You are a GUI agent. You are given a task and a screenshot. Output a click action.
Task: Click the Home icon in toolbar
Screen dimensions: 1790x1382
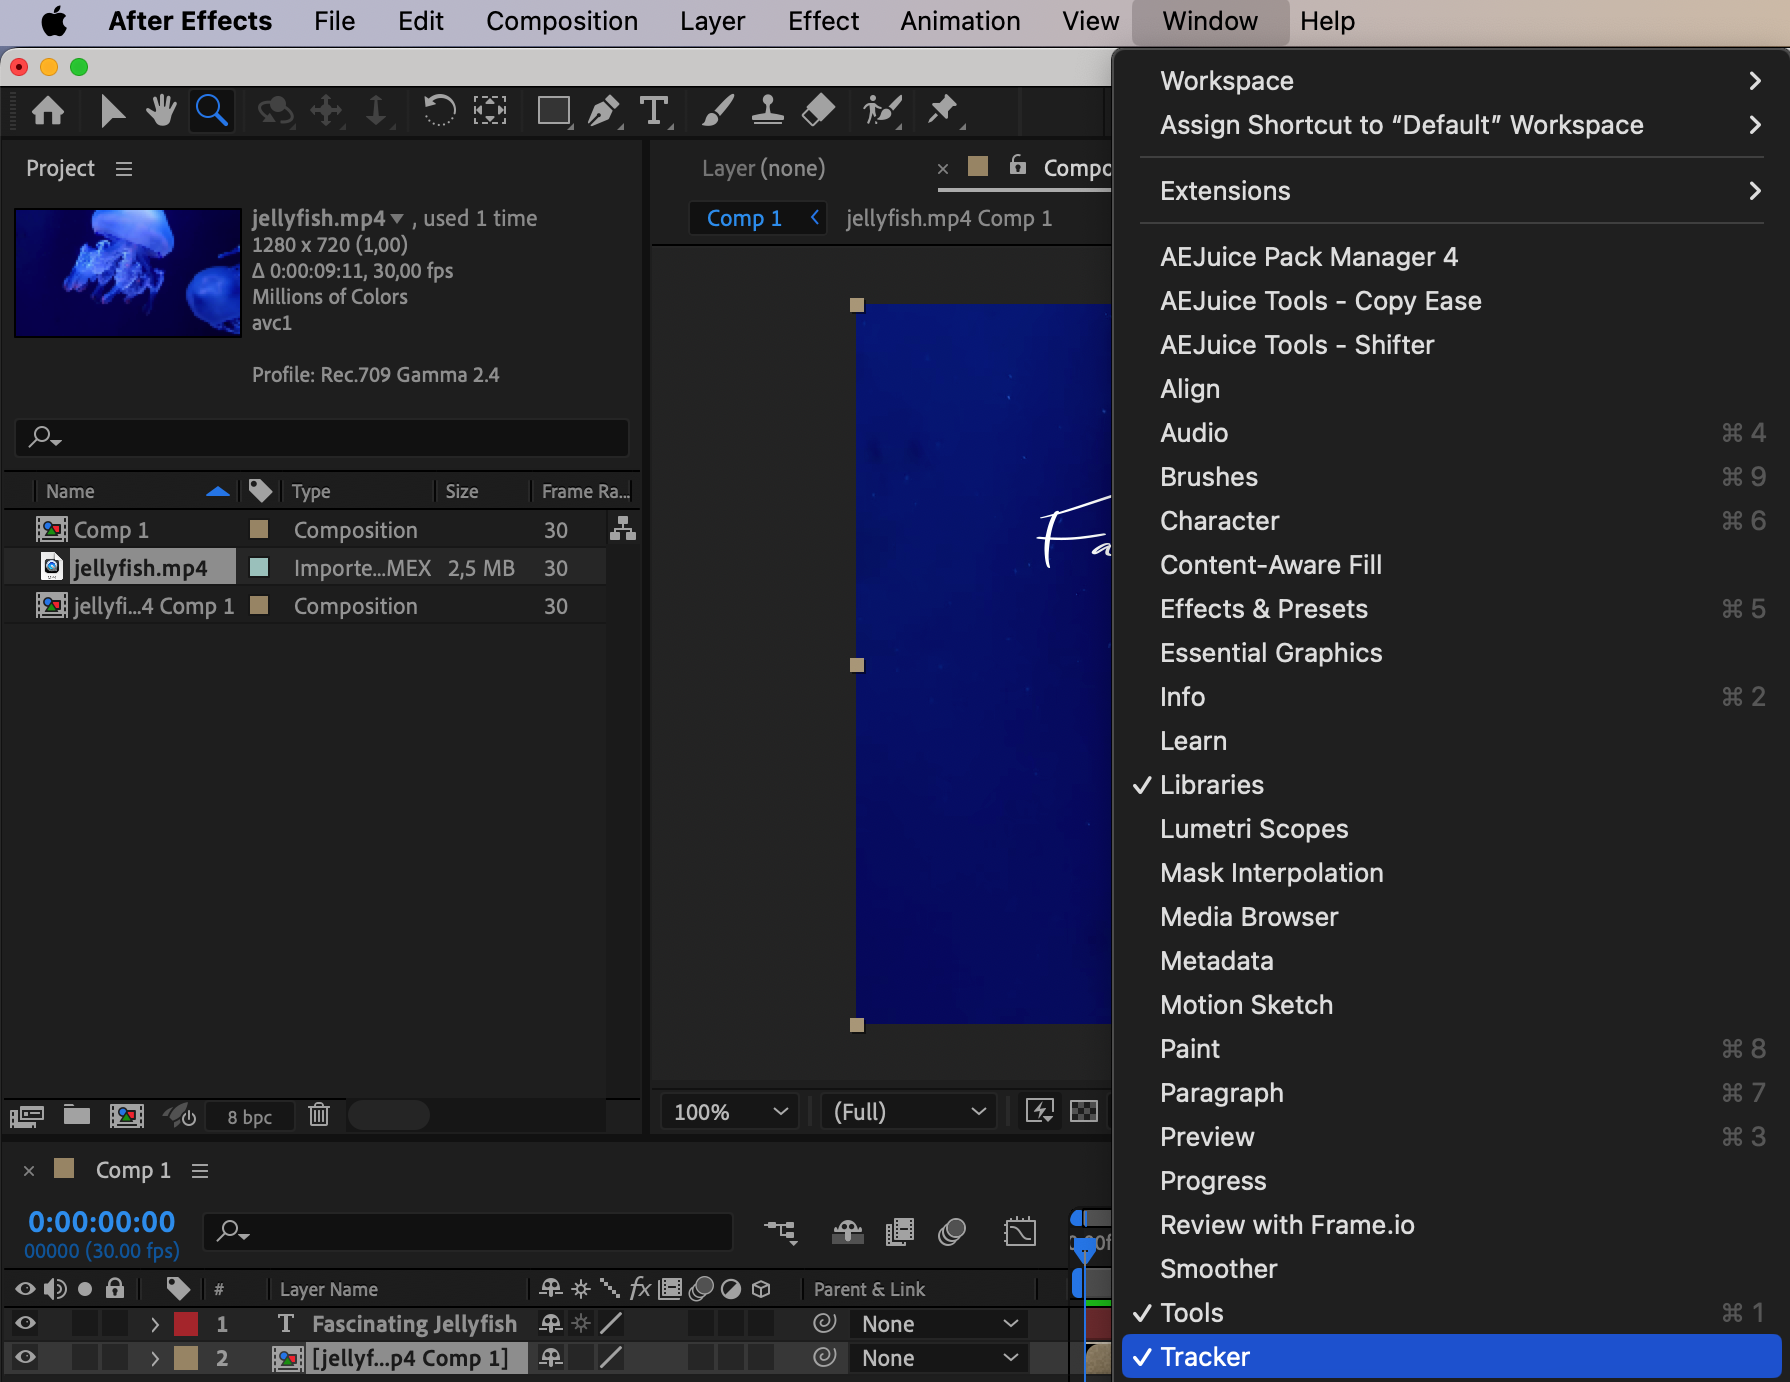tap(48, 111)
